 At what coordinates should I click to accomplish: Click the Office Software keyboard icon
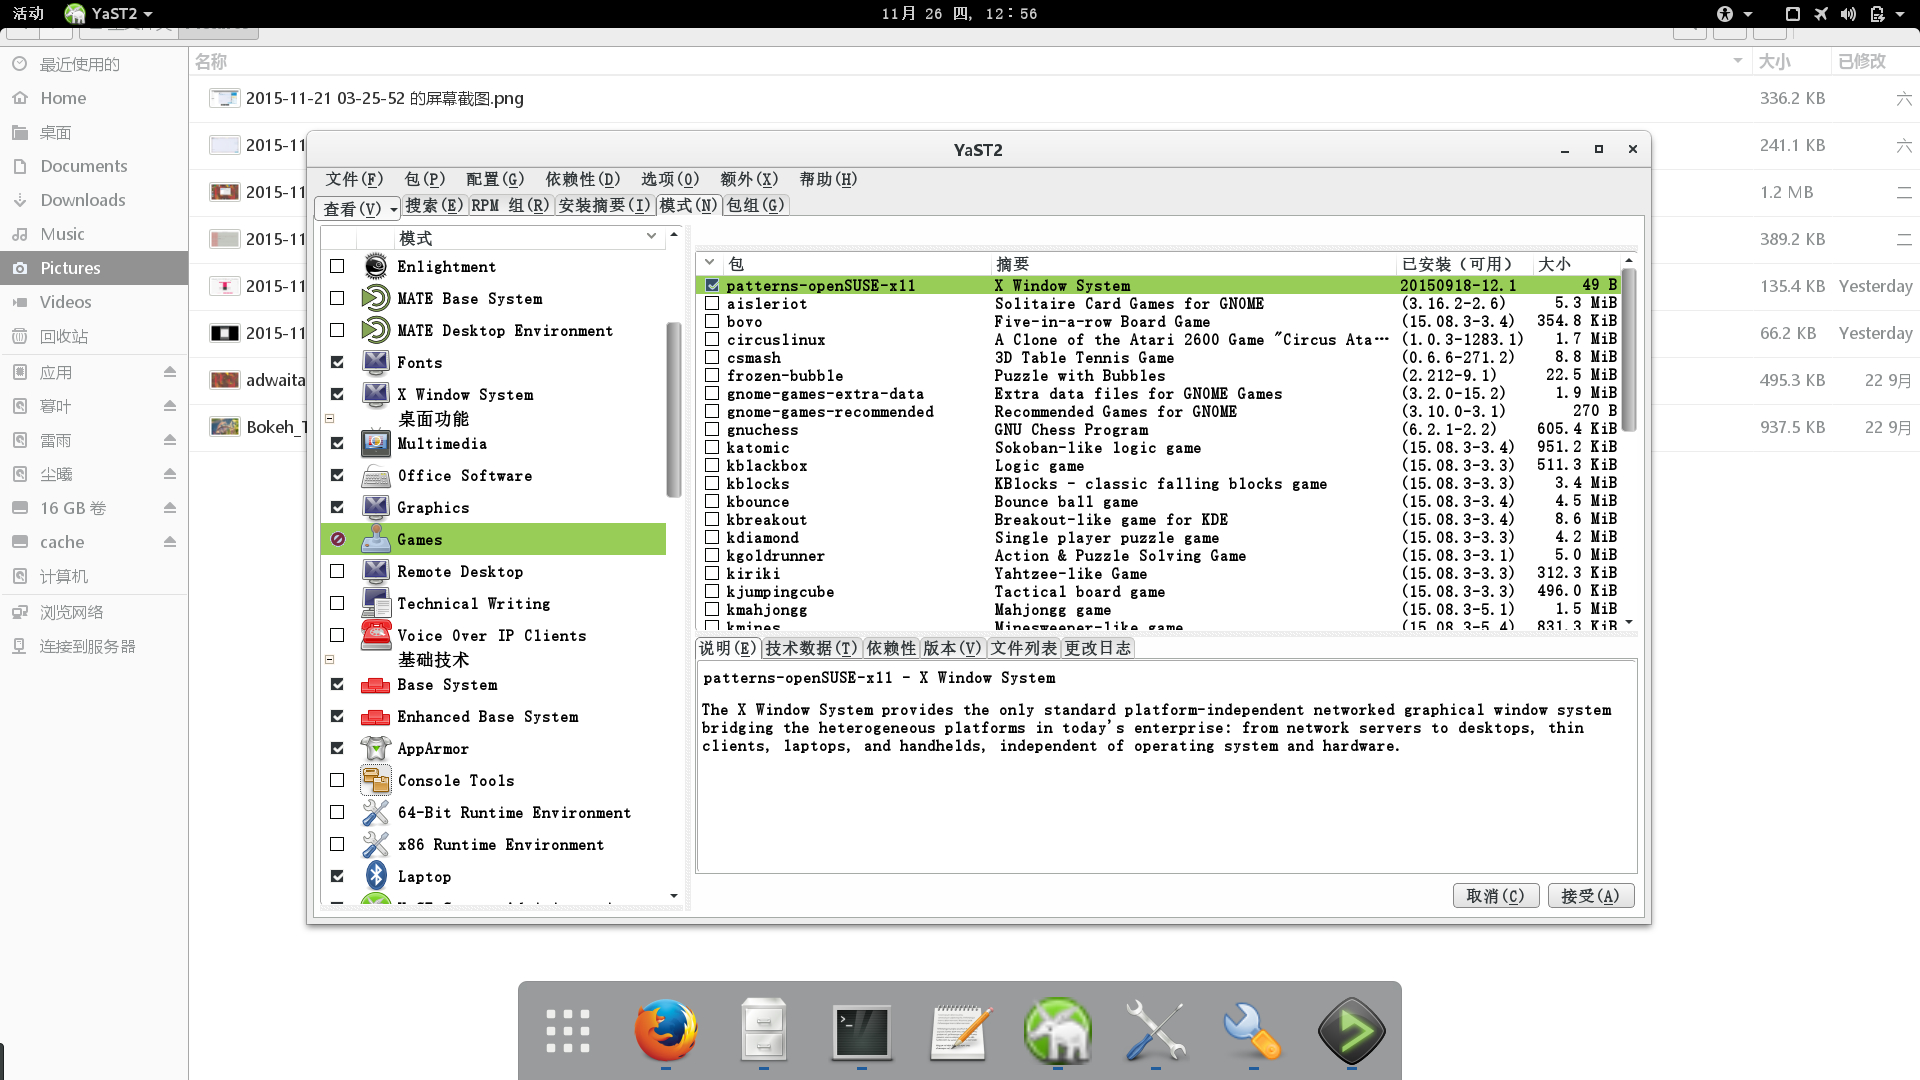[x=376, y=476]
